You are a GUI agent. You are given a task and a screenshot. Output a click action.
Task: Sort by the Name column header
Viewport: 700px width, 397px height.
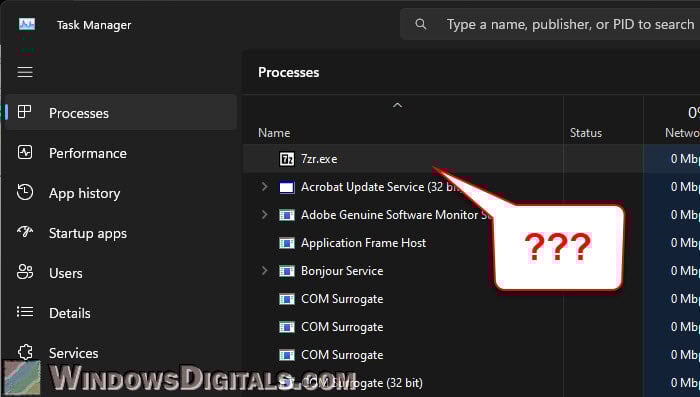274,133
